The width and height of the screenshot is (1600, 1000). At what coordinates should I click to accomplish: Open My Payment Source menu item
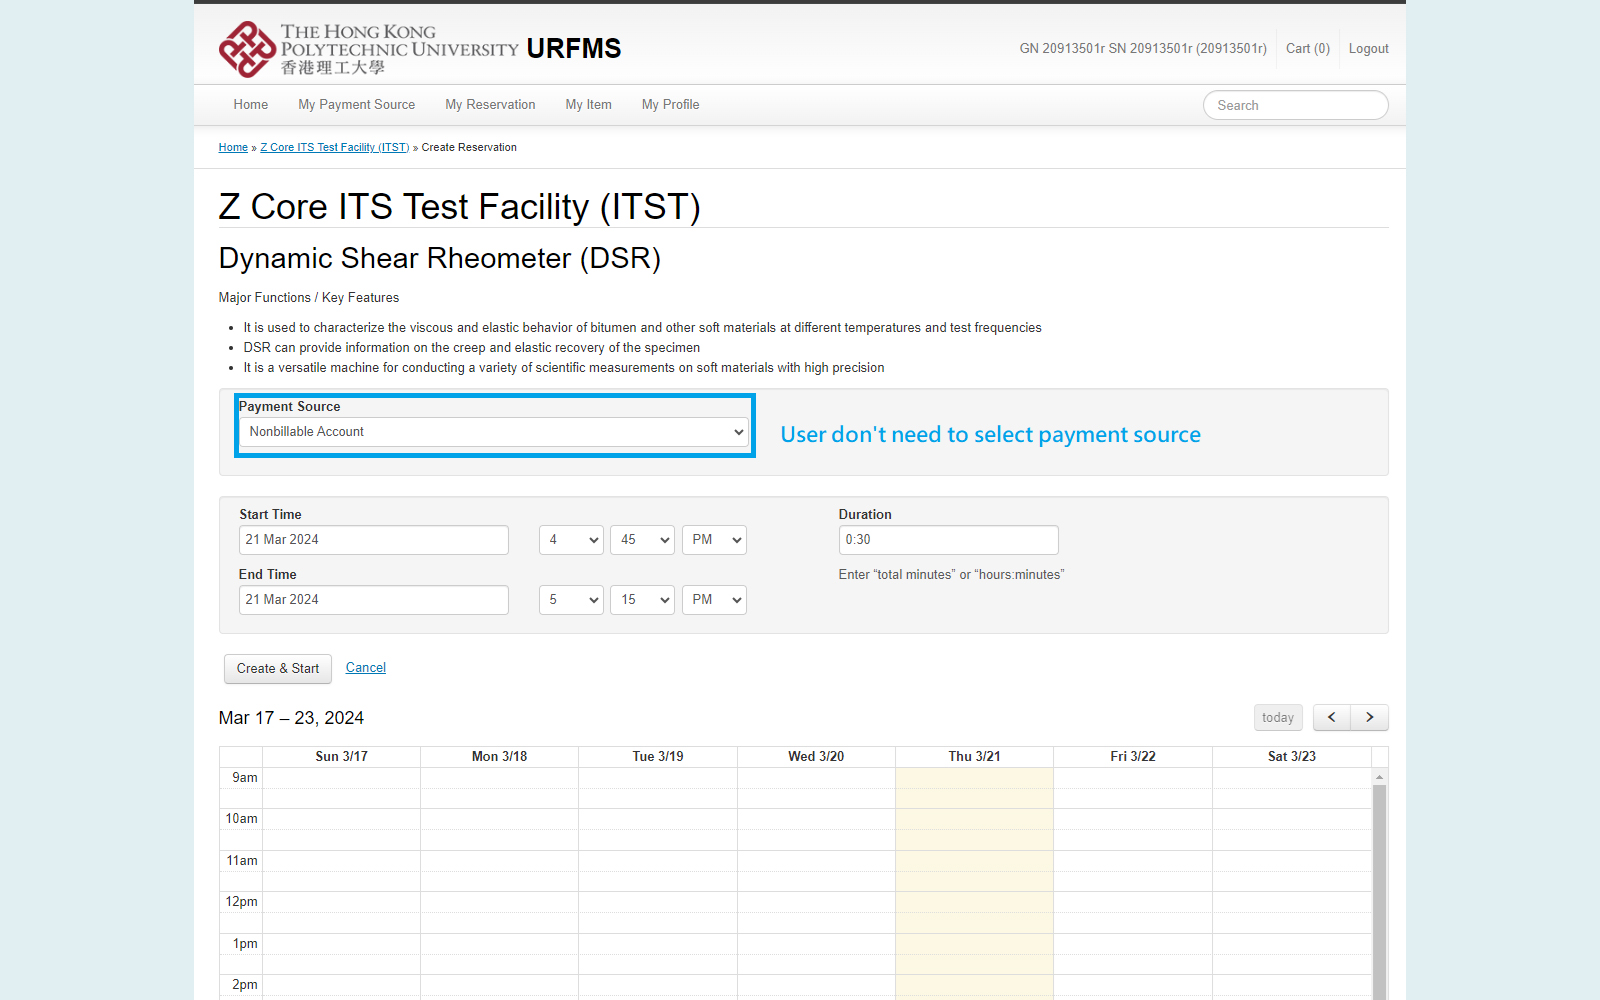click(x=356, y=105)
